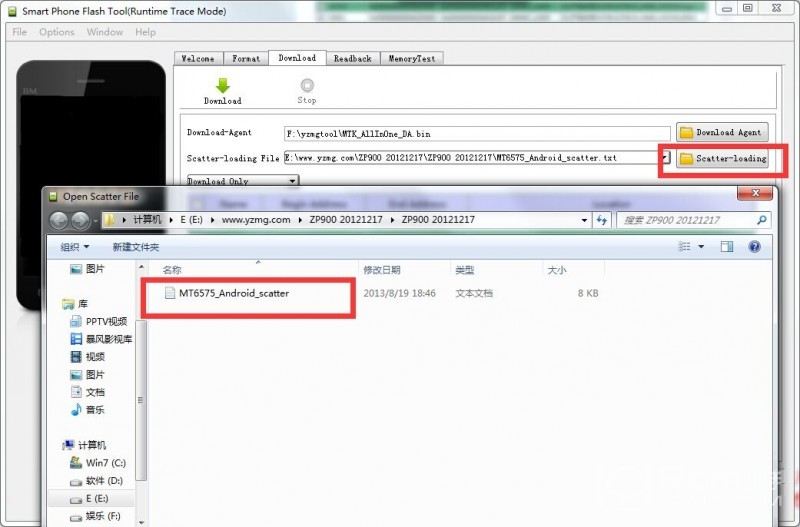Click www.yzmg.com in the breadcrumb path

tap(256, 220)
